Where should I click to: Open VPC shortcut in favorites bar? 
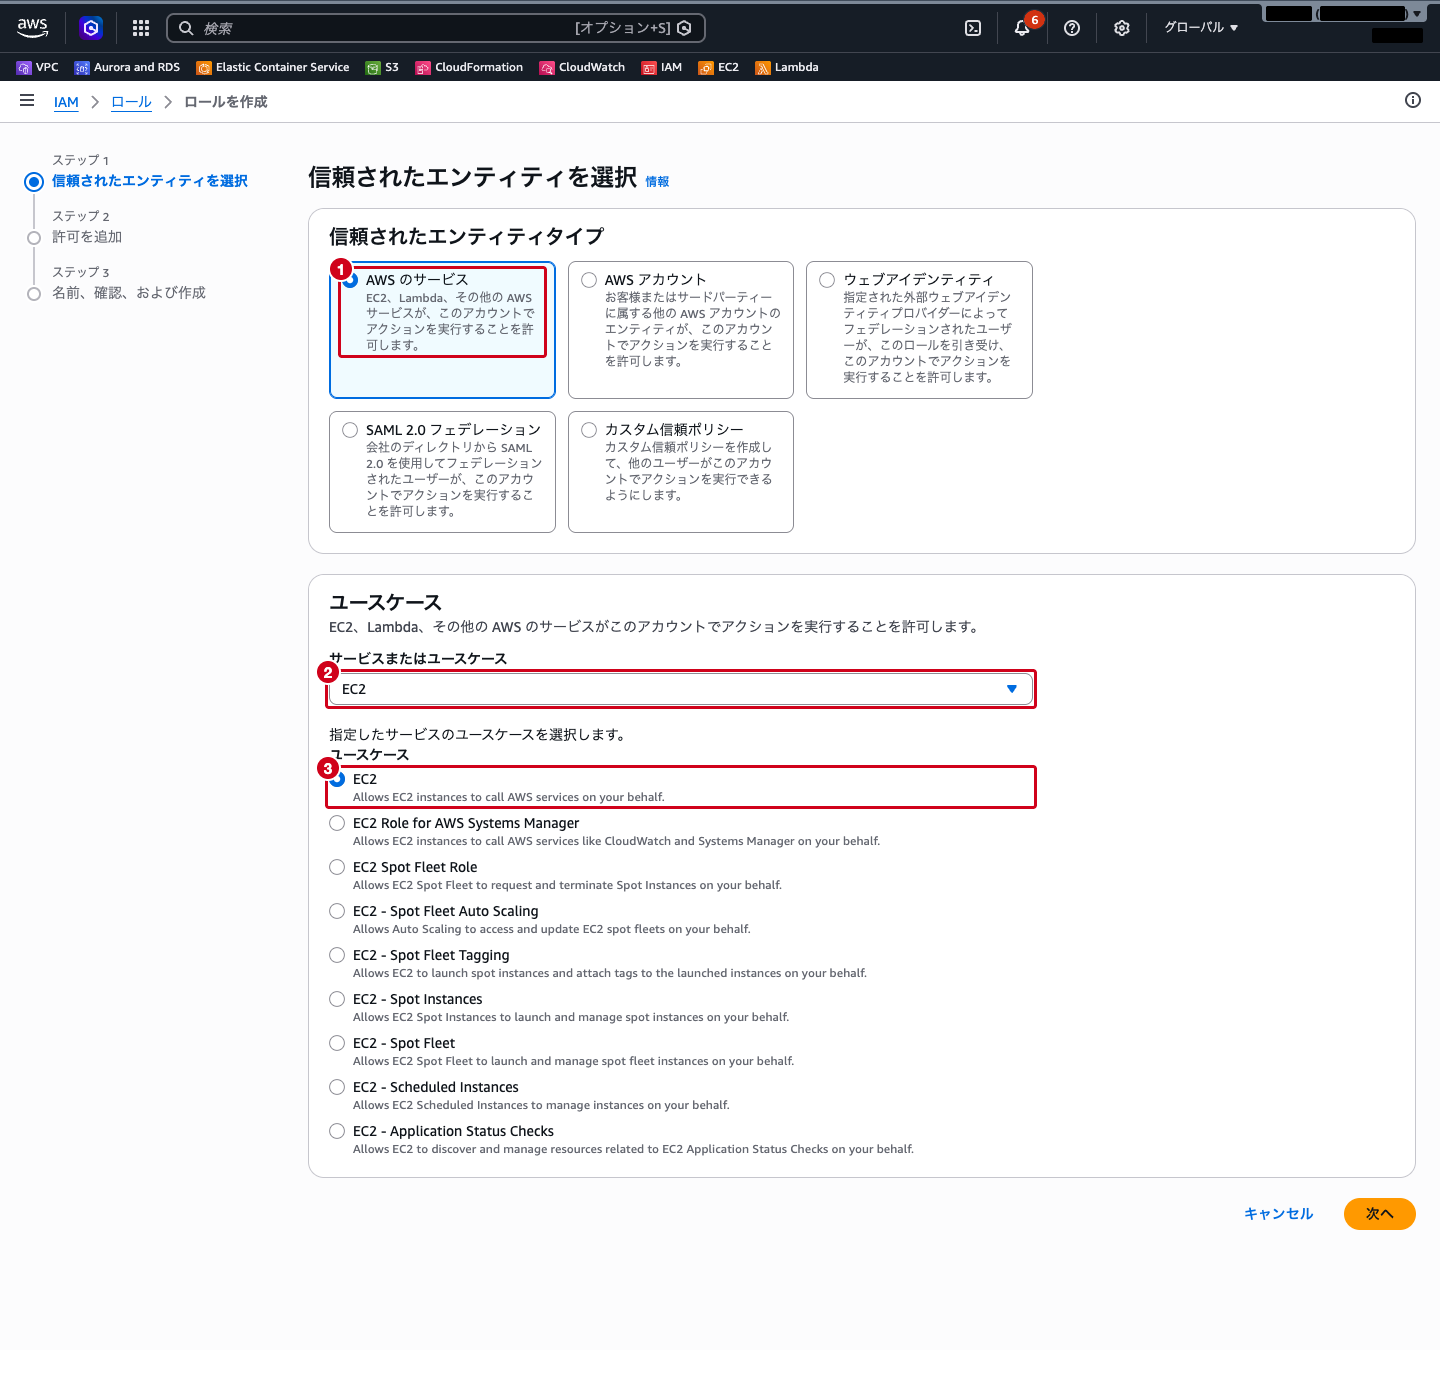(38, 67)
